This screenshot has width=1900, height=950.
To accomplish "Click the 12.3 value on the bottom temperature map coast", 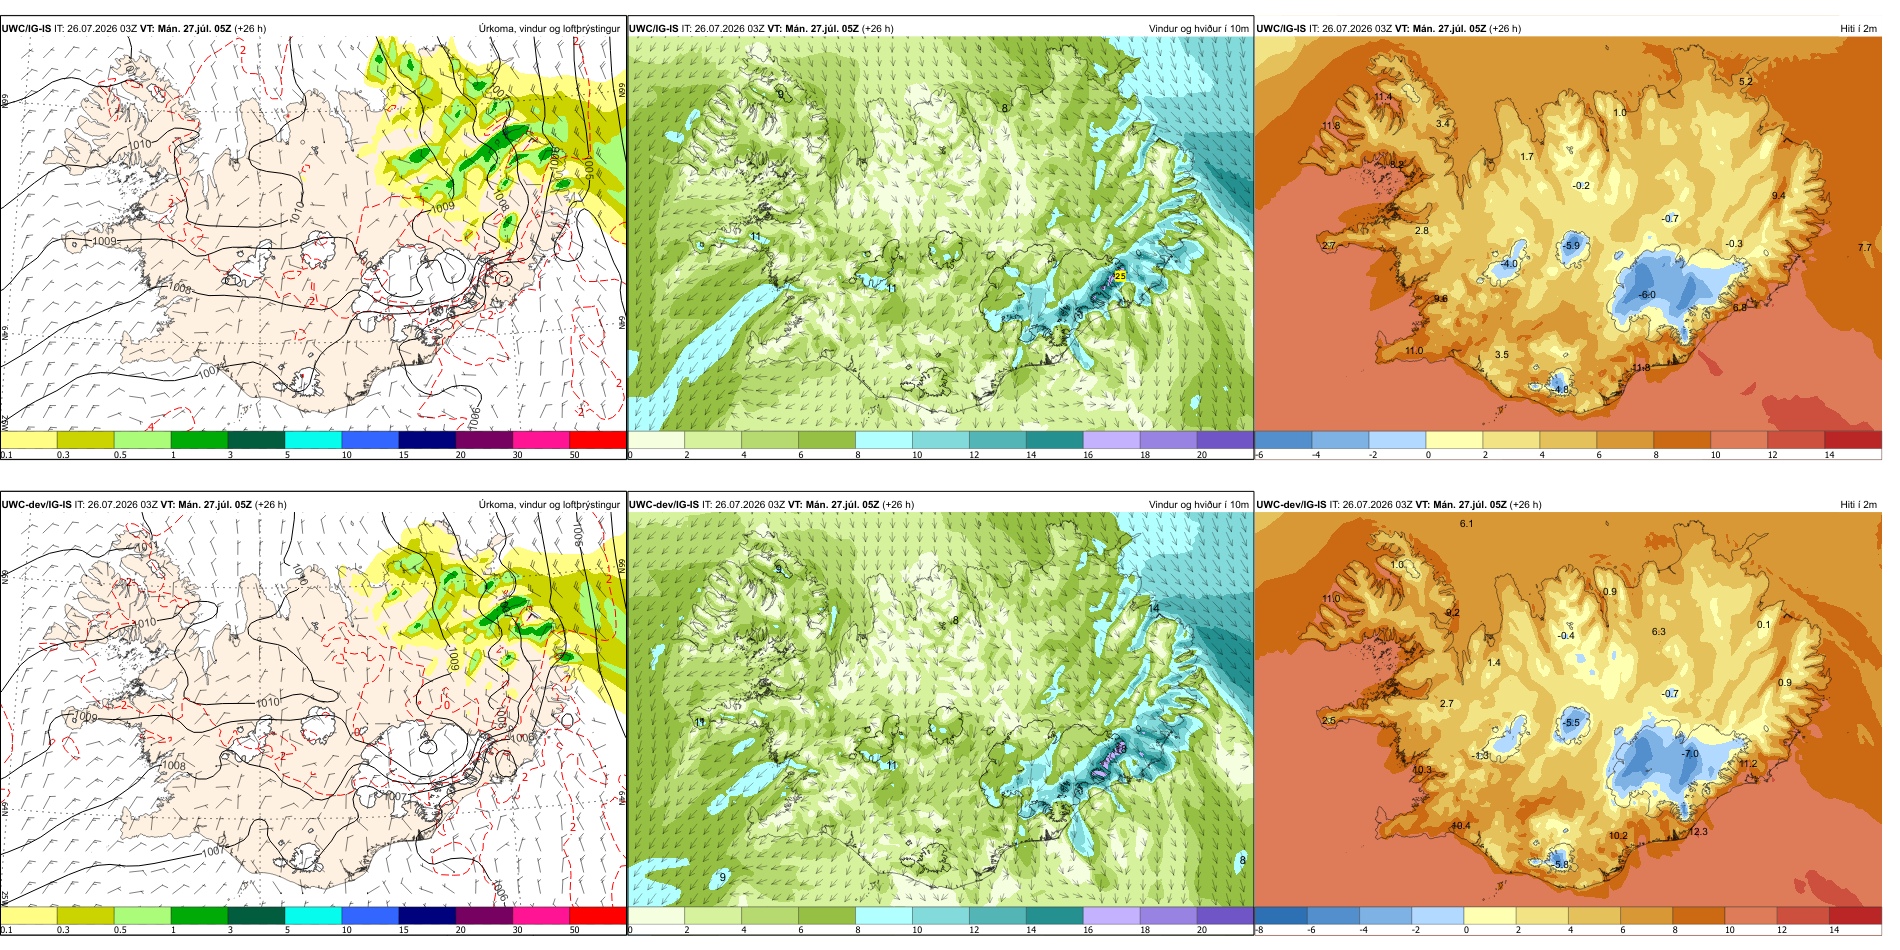I will click(1698, 832).
